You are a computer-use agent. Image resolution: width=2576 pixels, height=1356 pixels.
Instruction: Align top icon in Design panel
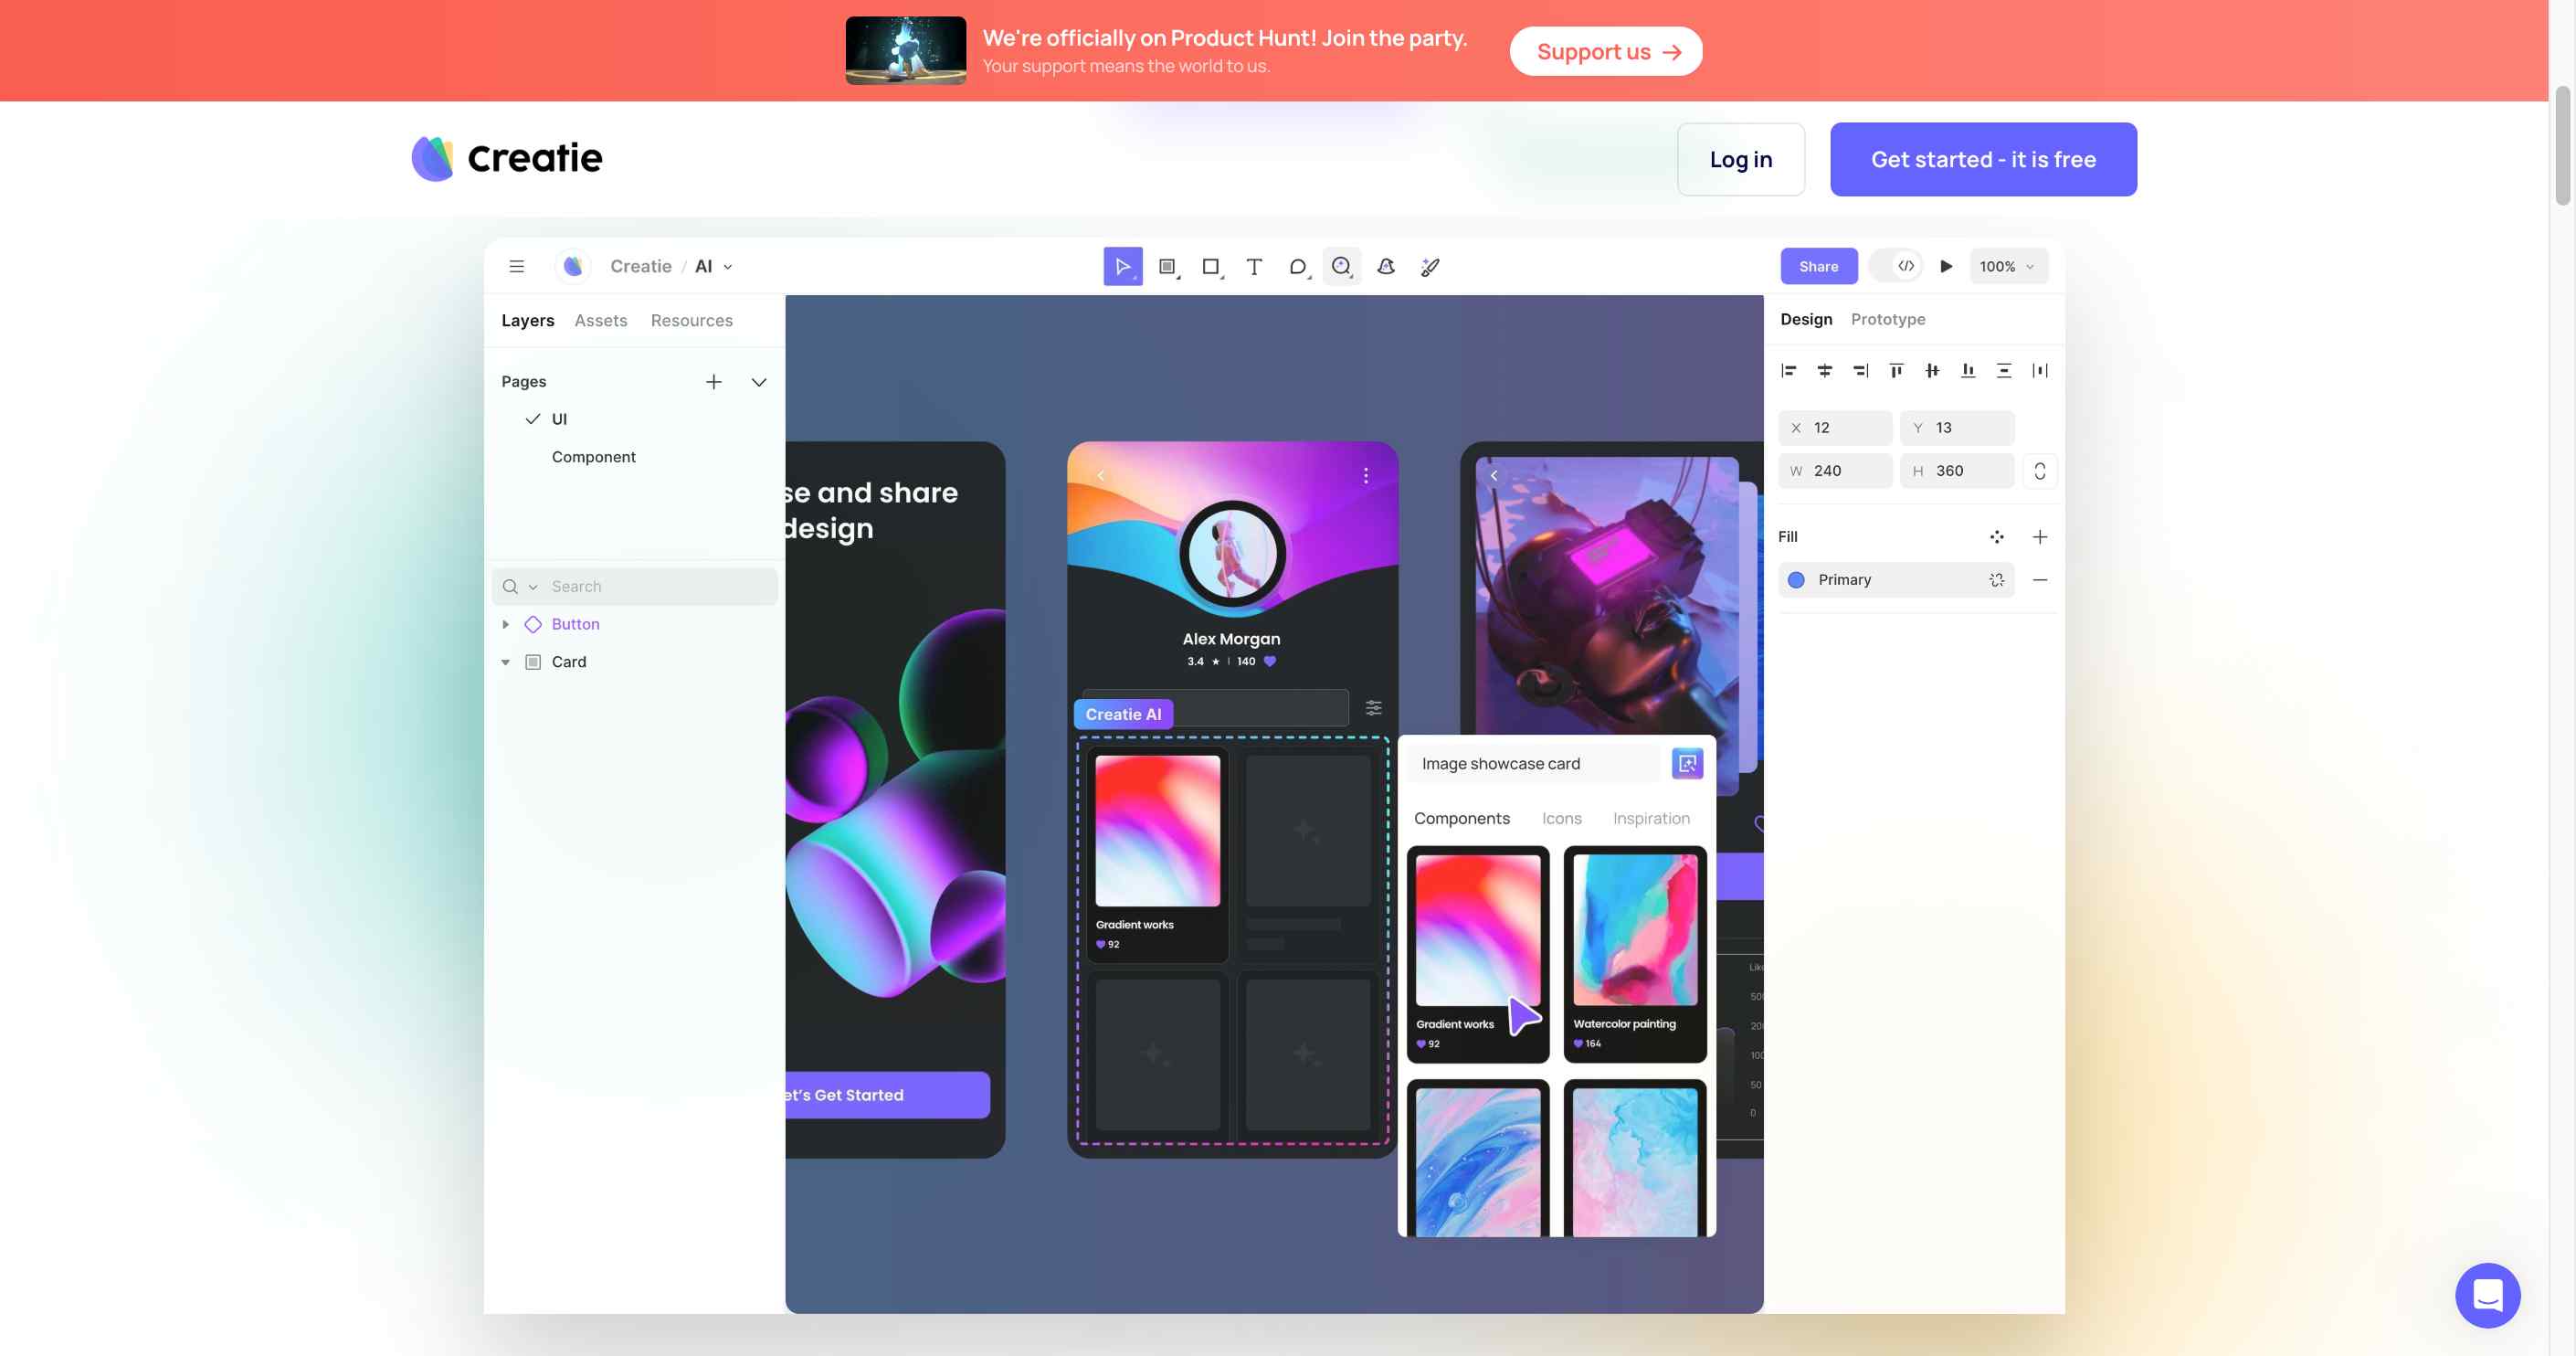point(1896,371)
